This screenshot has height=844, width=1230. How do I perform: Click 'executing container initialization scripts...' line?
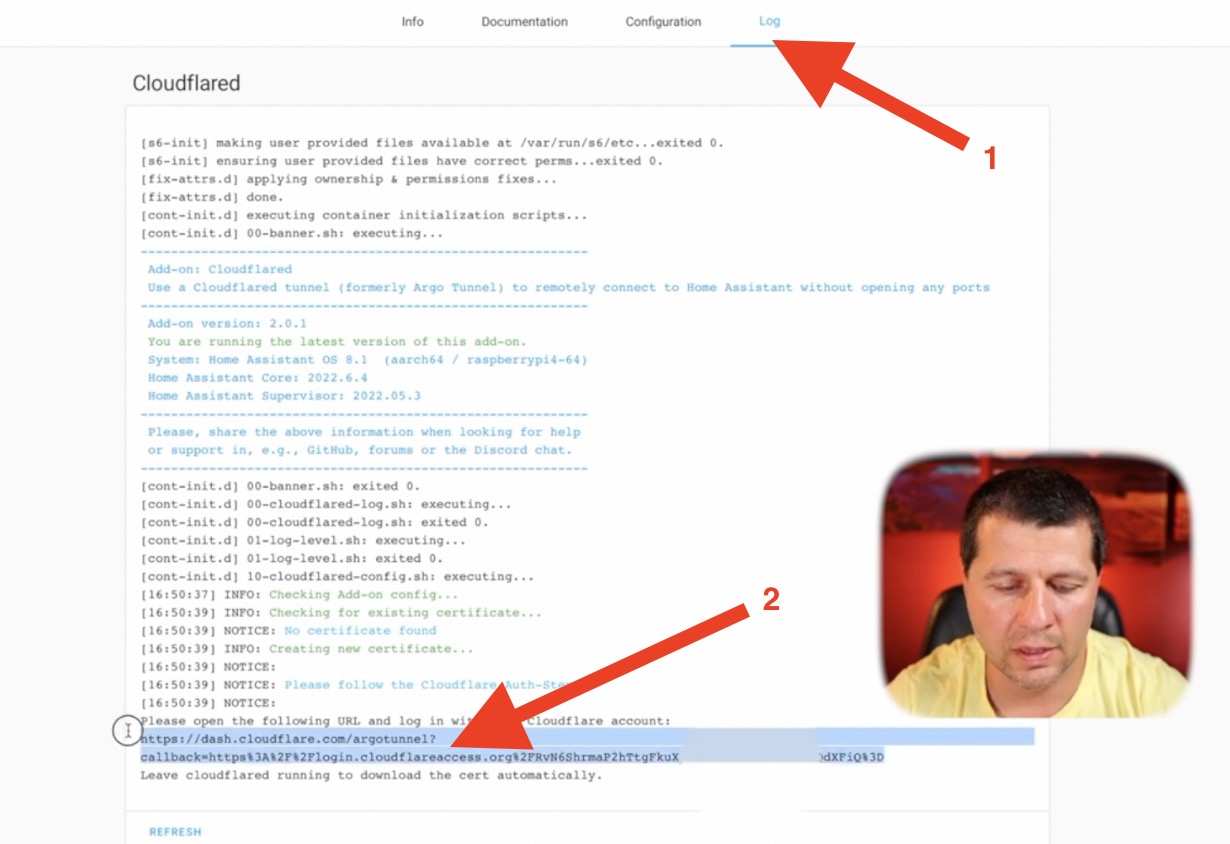pos(364,215)
